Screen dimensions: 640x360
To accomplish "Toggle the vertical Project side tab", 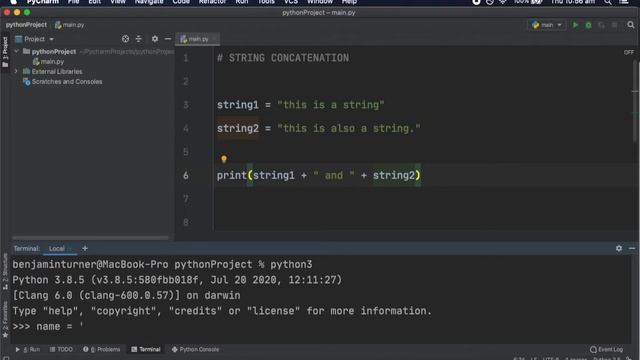I will (x=5, y=52).
